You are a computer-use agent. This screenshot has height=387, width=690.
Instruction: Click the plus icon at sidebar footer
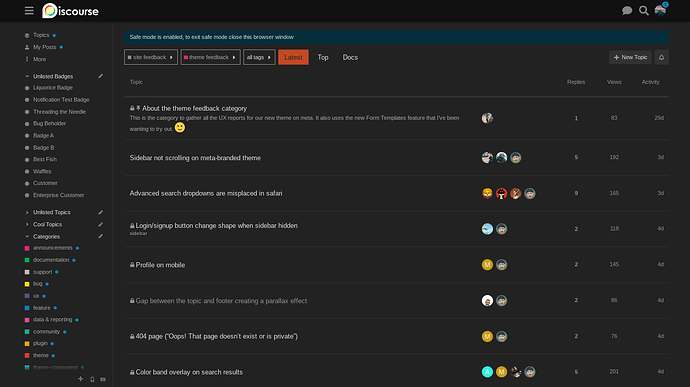pos(81,379)
